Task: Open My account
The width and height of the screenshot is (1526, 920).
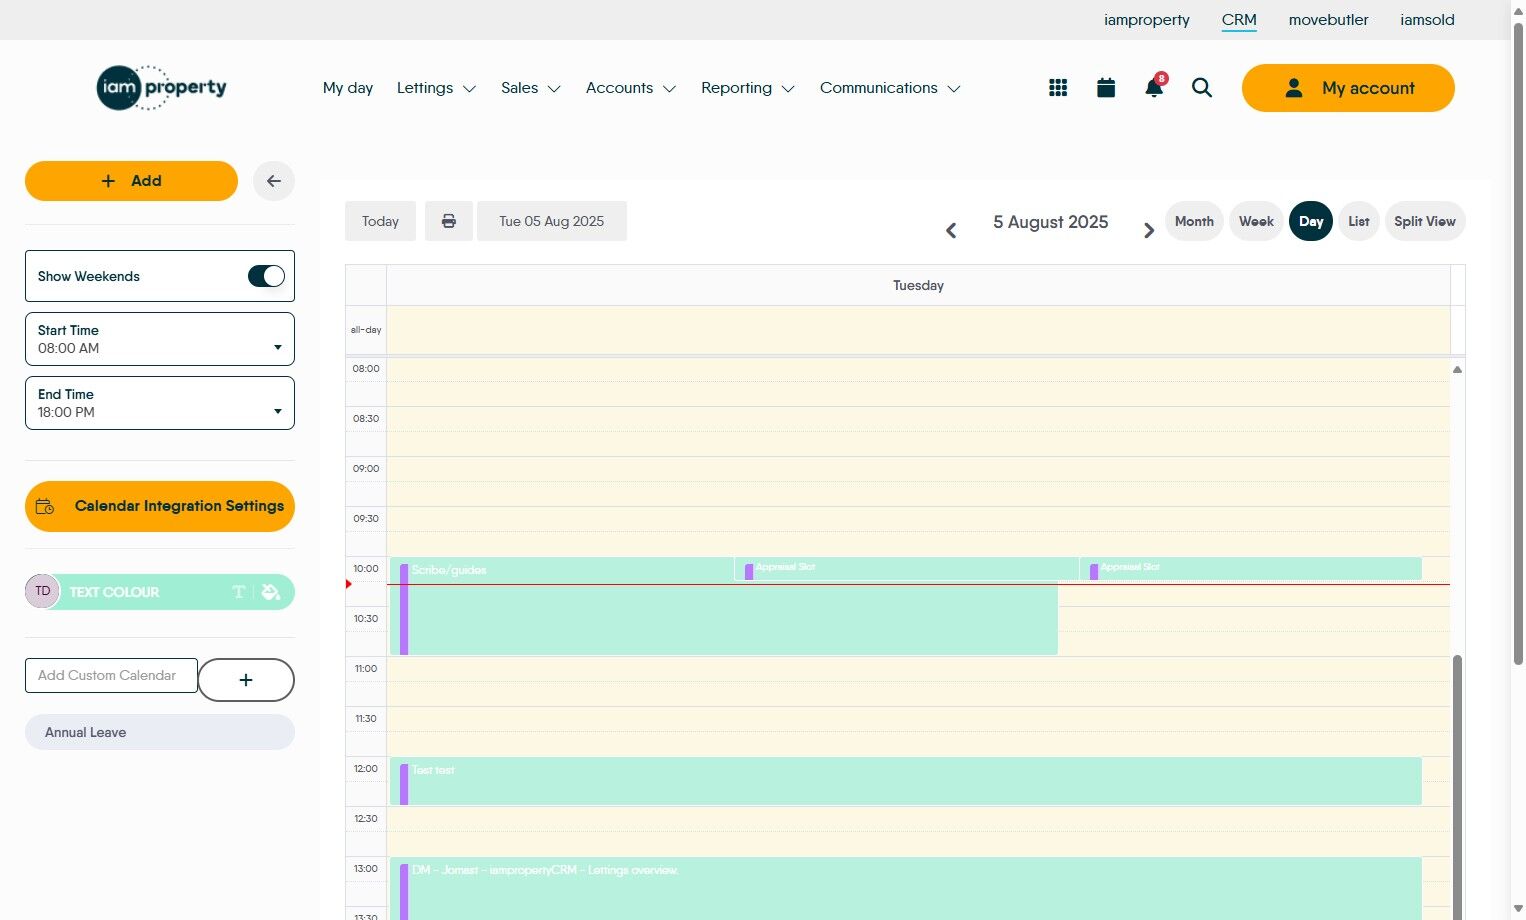Action: (1348, 88)
